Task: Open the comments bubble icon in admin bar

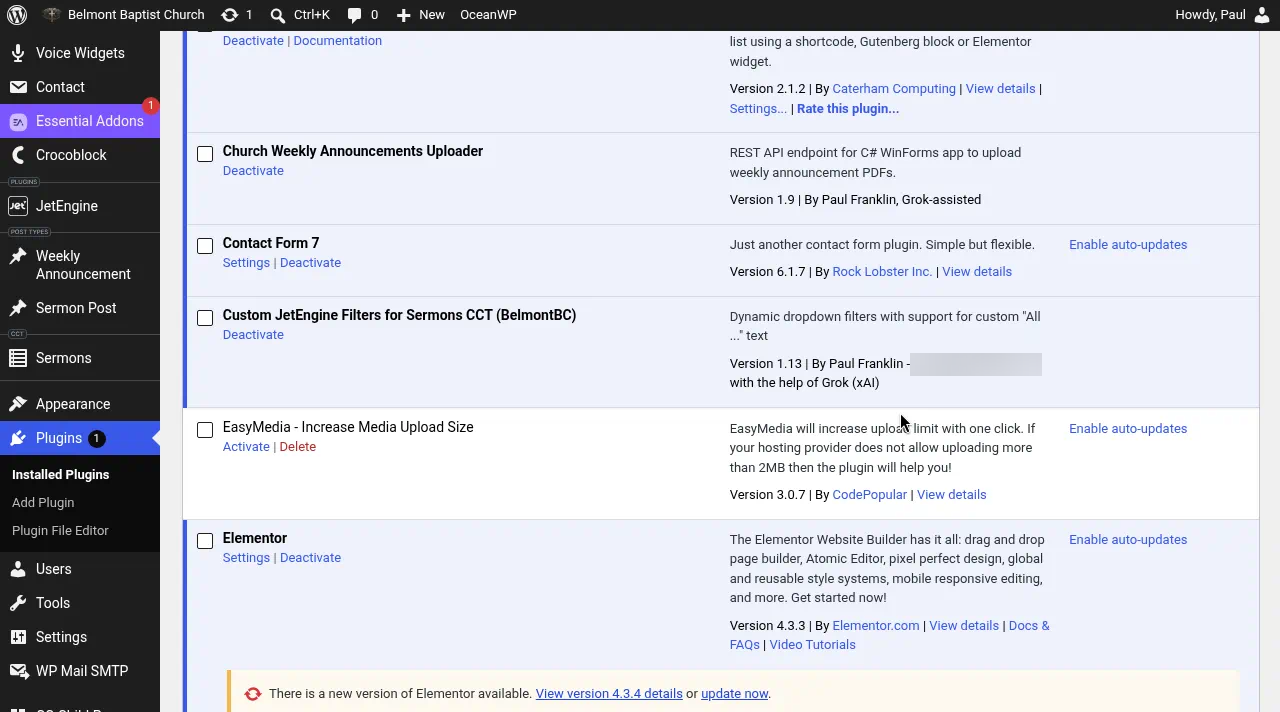Action: 355,15
